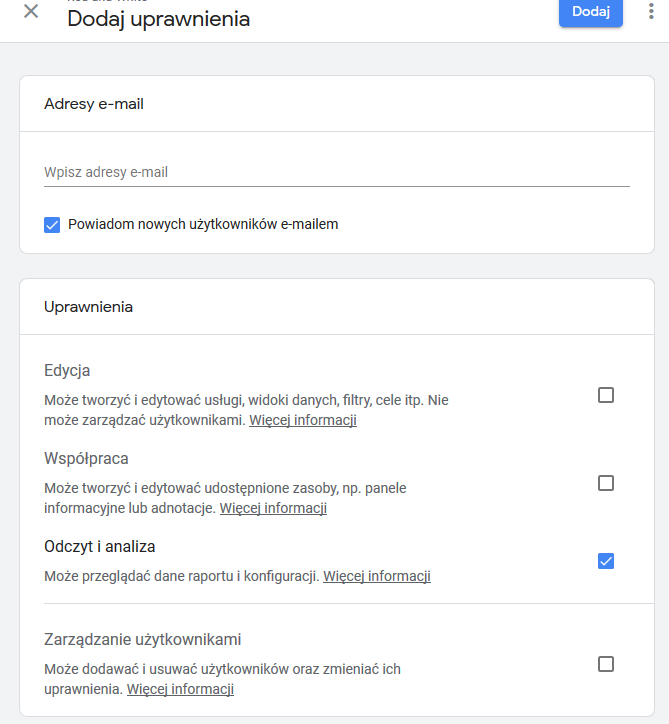The width and height of the screenshot is (669, 724).
Task: Focus the Wpisz adresy e-mail field
Action: coord(337,172)
